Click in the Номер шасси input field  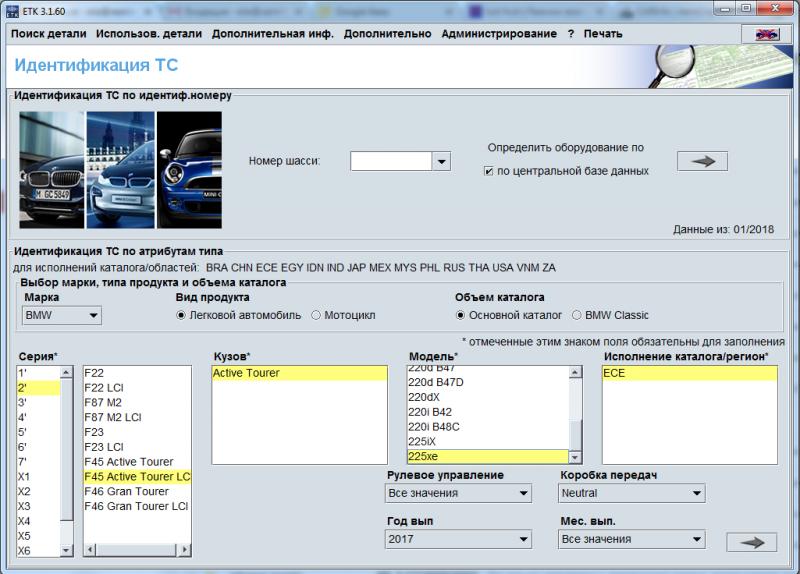[x=391, y=162]
